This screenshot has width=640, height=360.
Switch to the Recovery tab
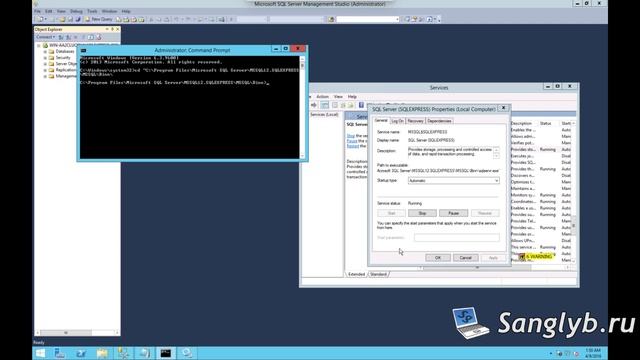point(415,121)
